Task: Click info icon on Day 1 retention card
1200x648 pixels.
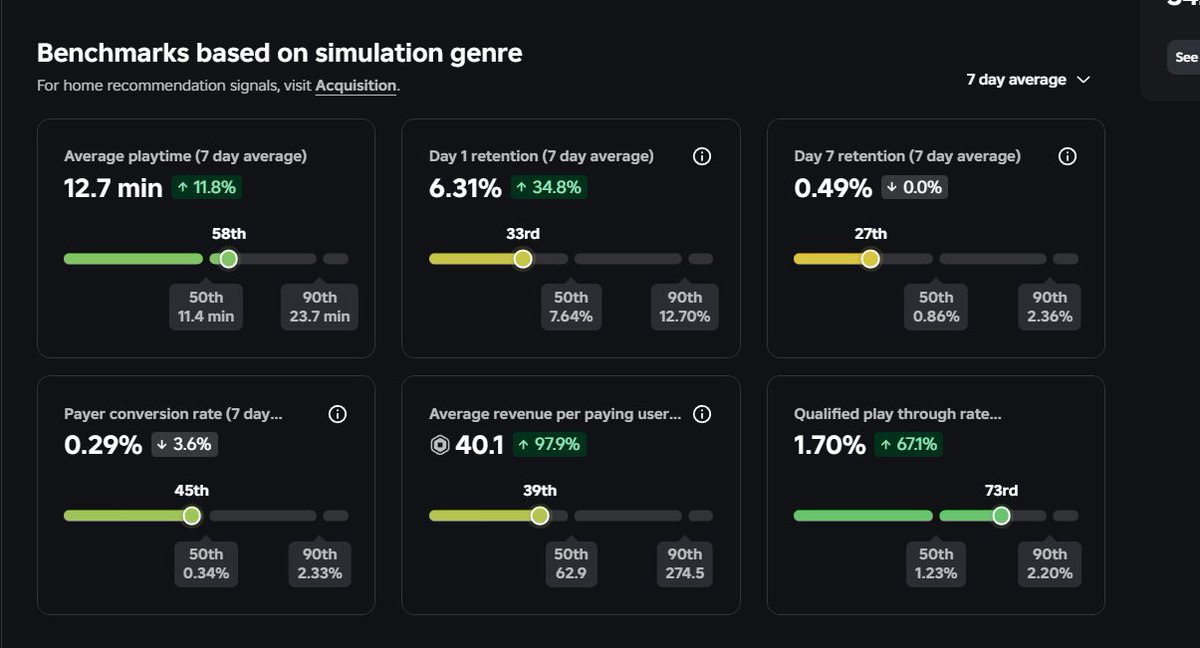Action: [x=702, y=156]
